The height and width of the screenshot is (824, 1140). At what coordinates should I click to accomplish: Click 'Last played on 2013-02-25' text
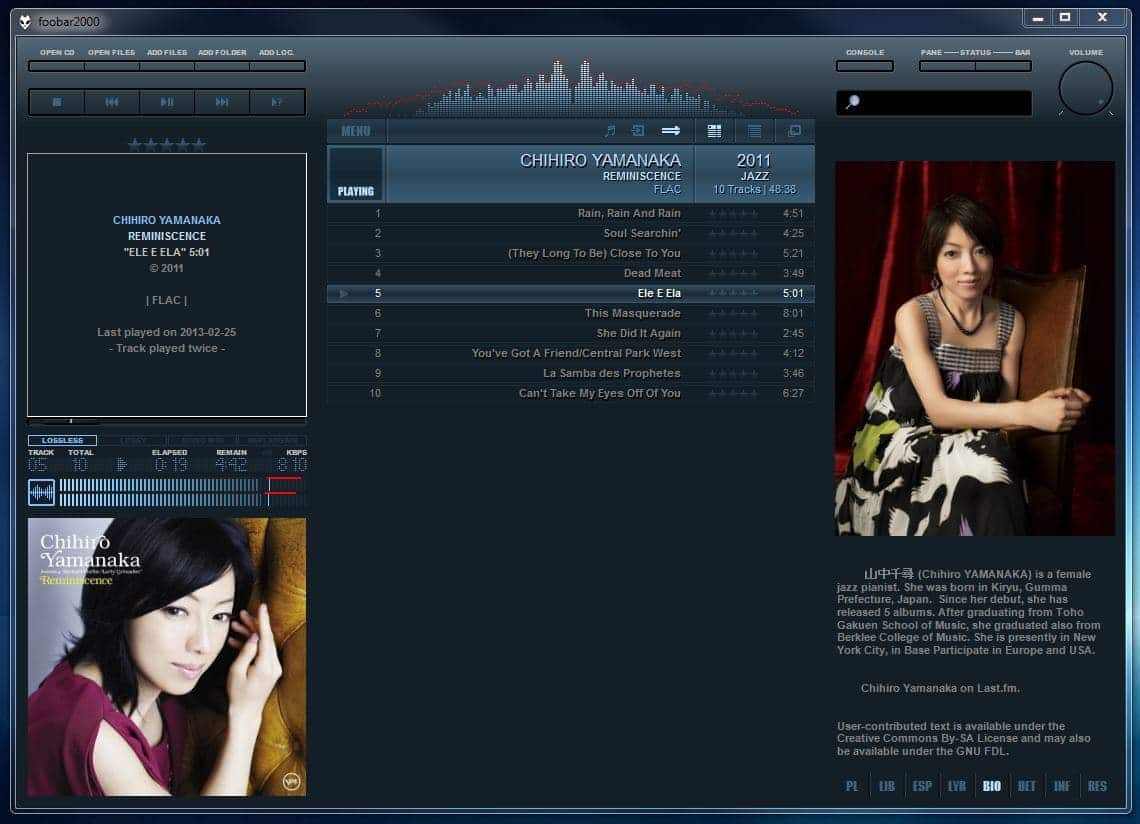pyautogui.click(x=166, y=332)
